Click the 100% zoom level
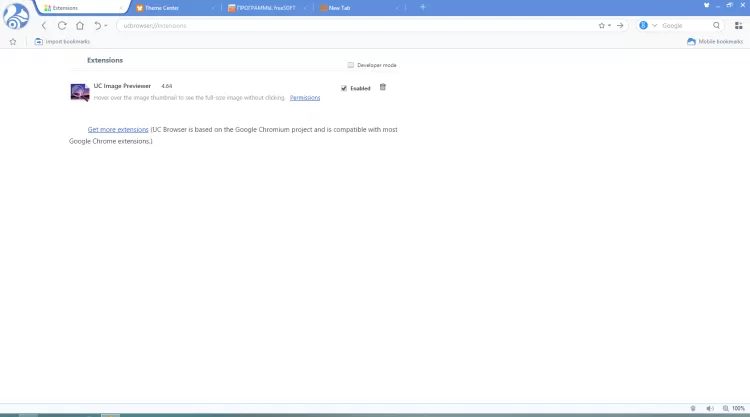Image resolution: width=750 pixels, height=417 pixels. tap(738, 408)
